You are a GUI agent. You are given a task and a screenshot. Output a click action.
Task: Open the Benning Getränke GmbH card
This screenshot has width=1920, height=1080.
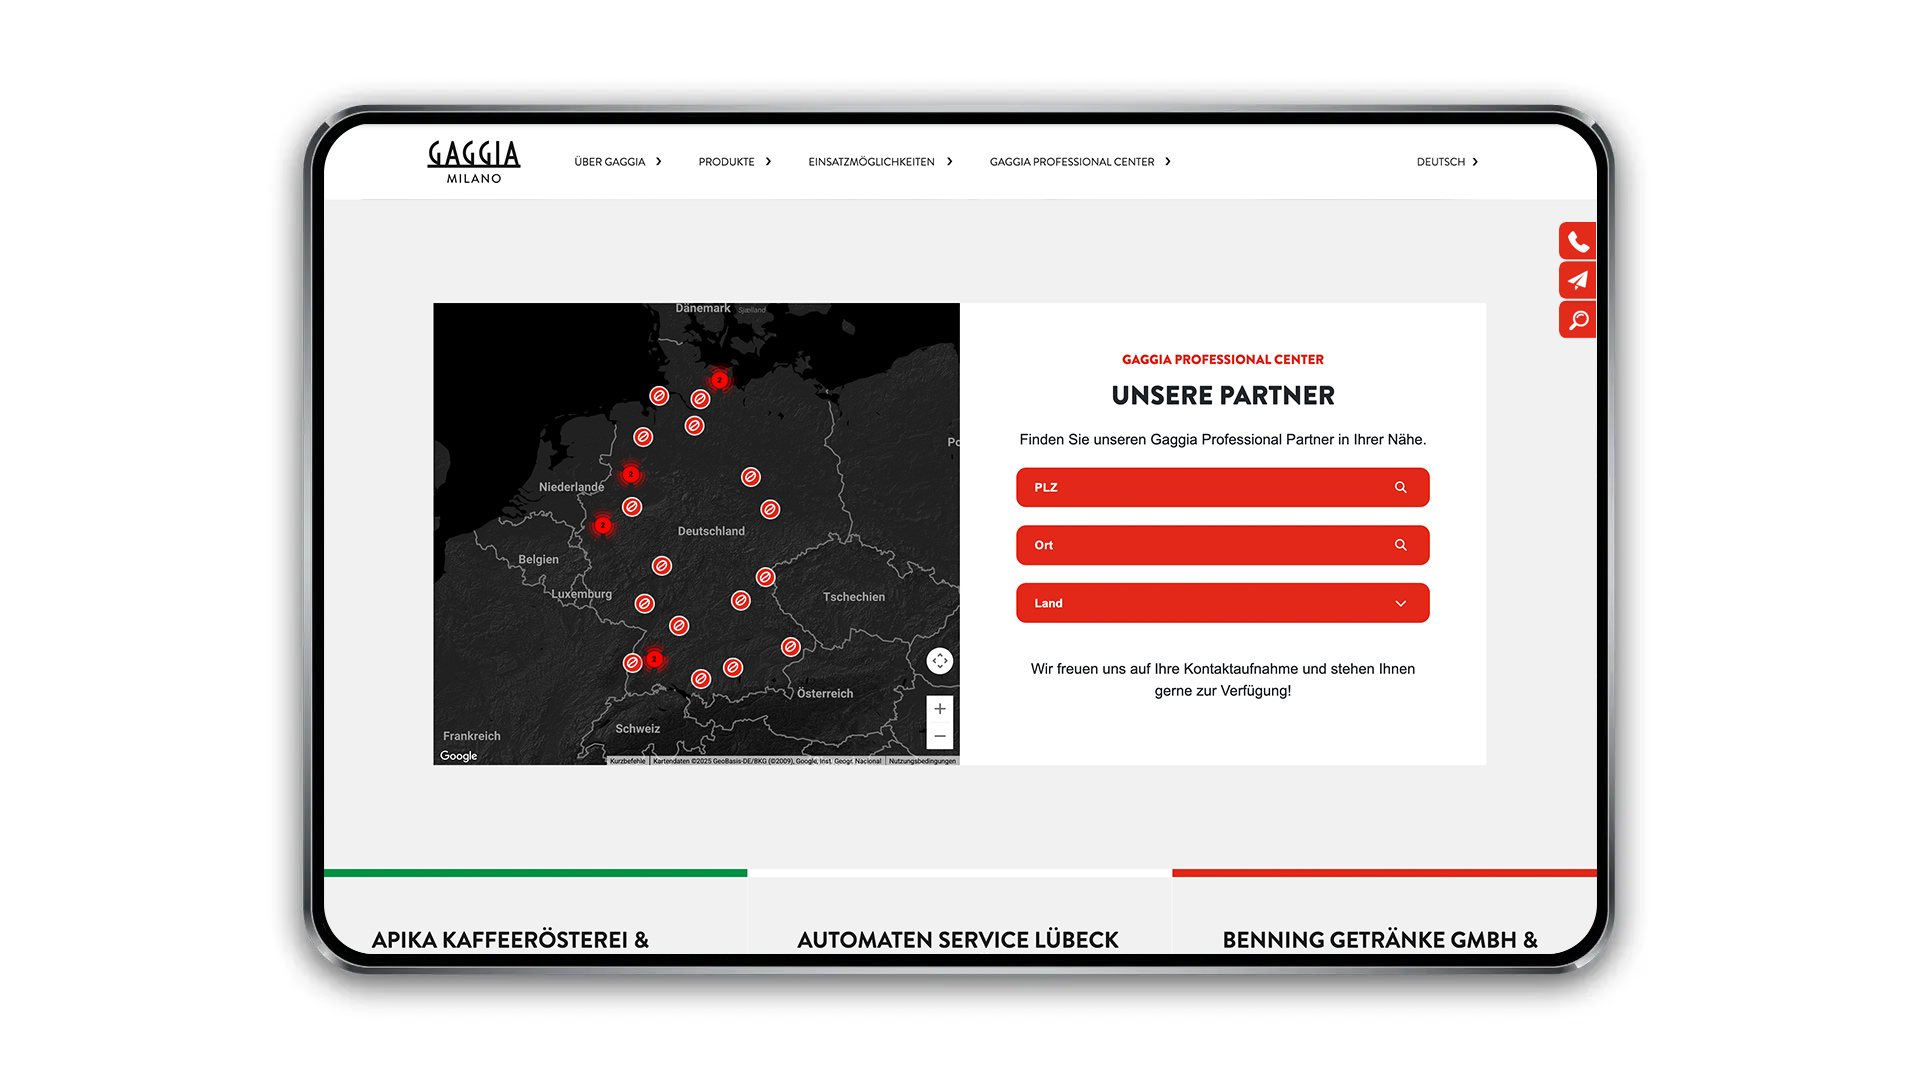(x=1380, y=940)
